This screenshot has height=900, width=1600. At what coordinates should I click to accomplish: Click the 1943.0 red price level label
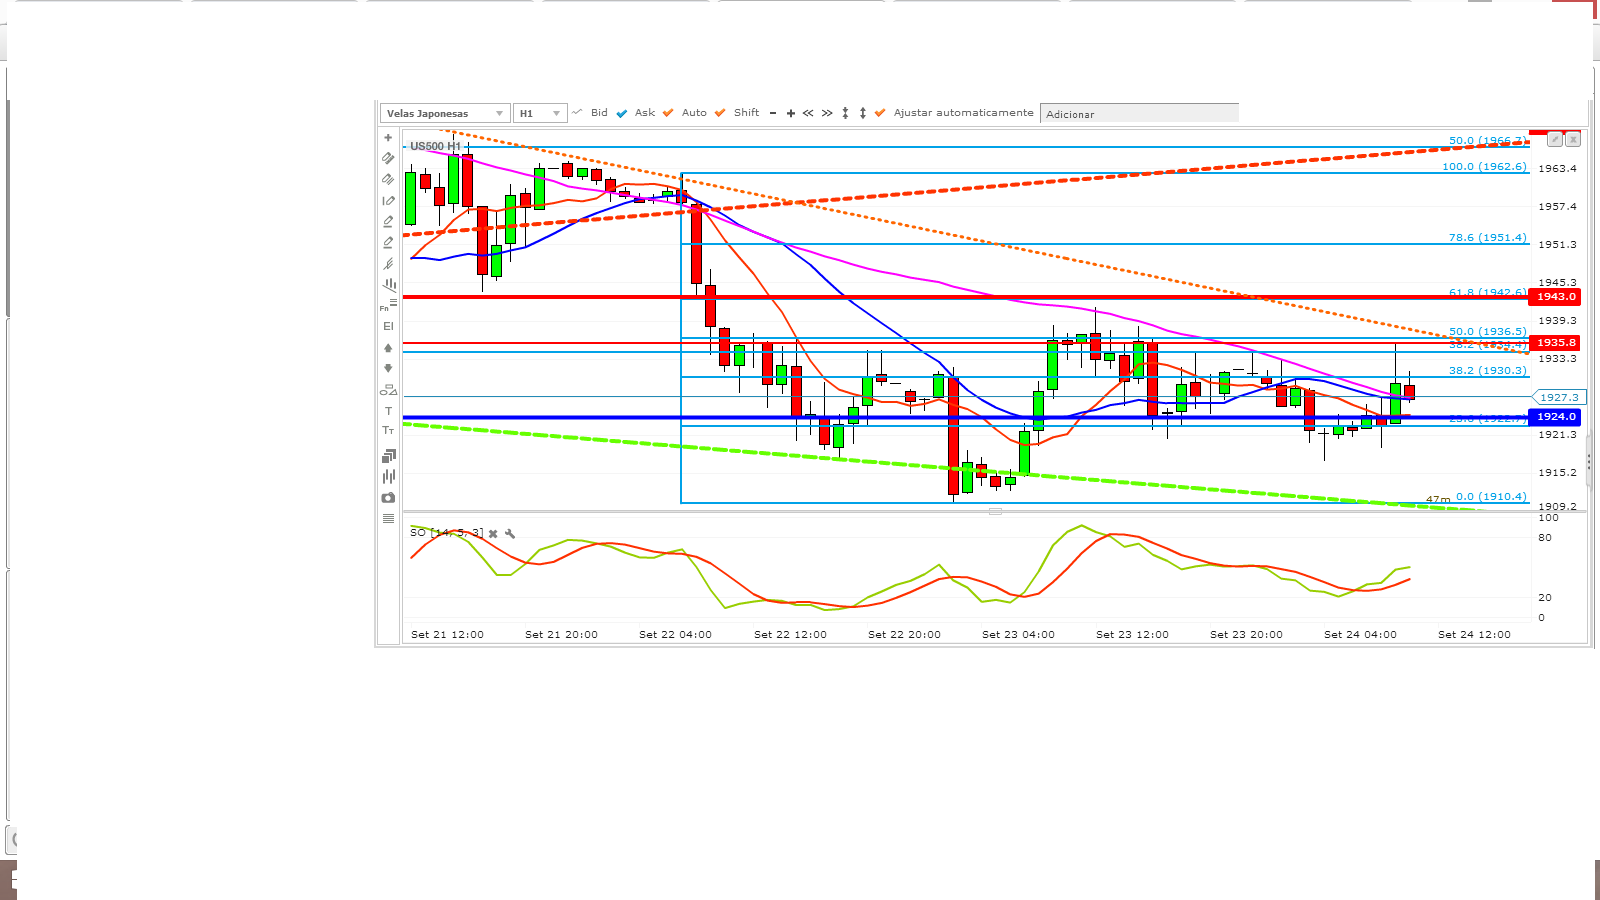1555,297
